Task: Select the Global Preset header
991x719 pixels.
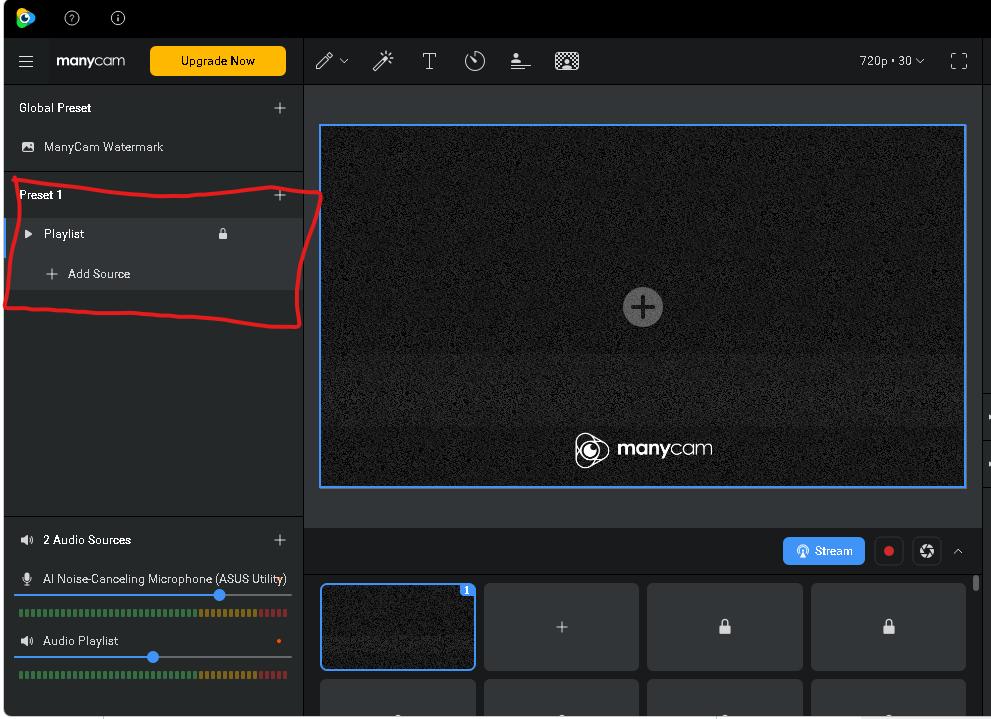Action: click(x=55, y=107)
